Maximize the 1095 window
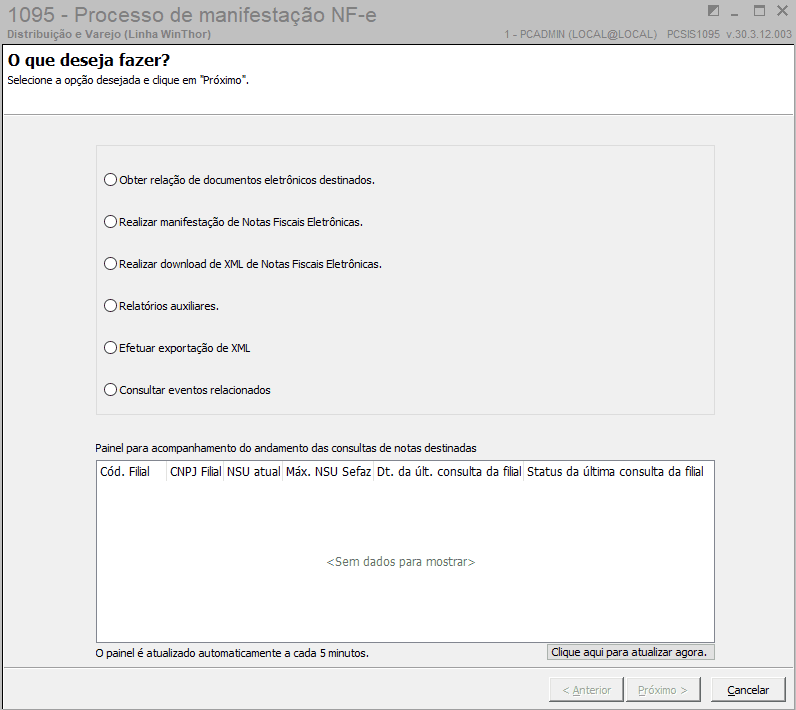This screenshot has width=796, height=710. coord(759,11)
